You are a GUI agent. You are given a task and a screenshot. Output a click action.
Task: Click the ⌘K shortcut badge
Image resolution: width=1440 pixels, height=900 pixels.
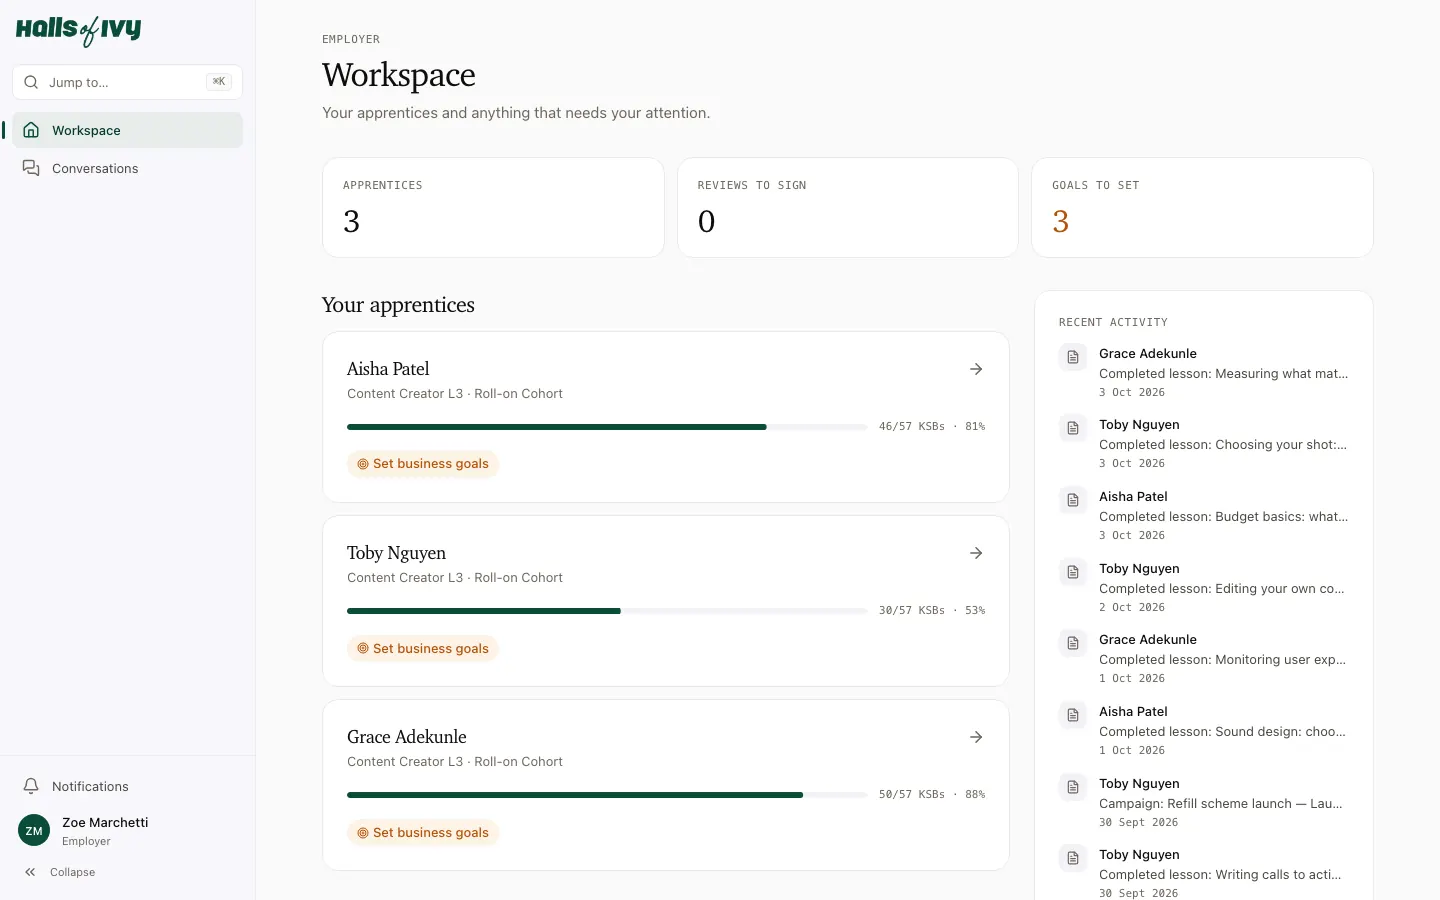219,82
